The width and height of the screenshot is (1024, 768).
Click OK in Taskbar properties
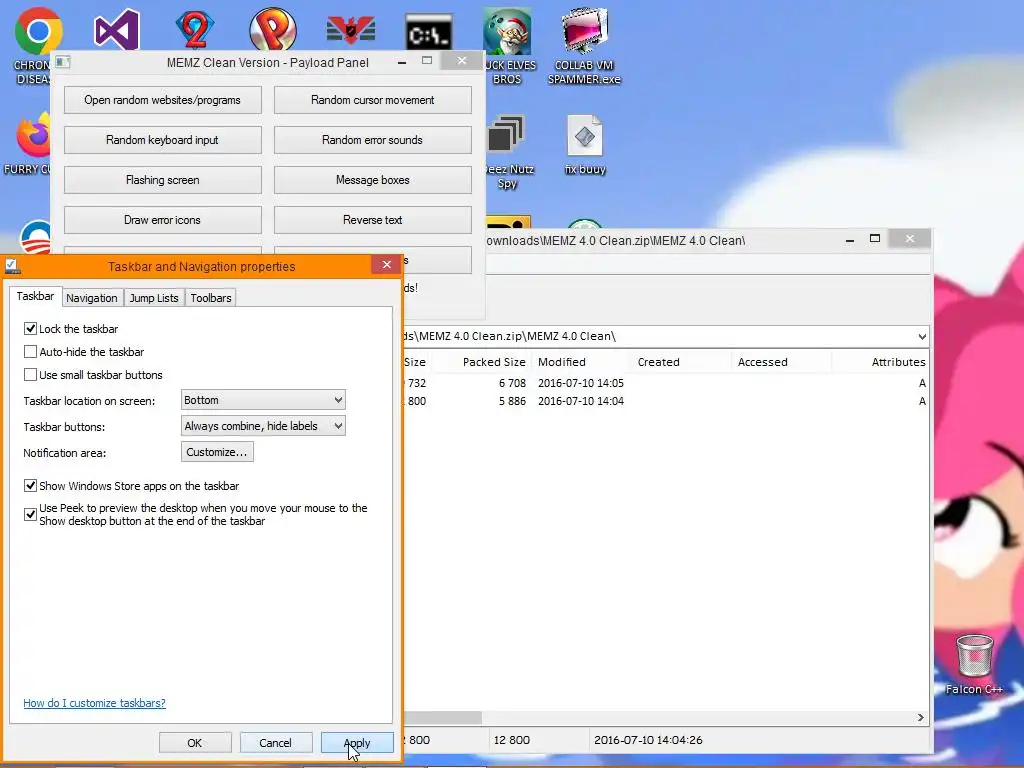pos(195,743)
